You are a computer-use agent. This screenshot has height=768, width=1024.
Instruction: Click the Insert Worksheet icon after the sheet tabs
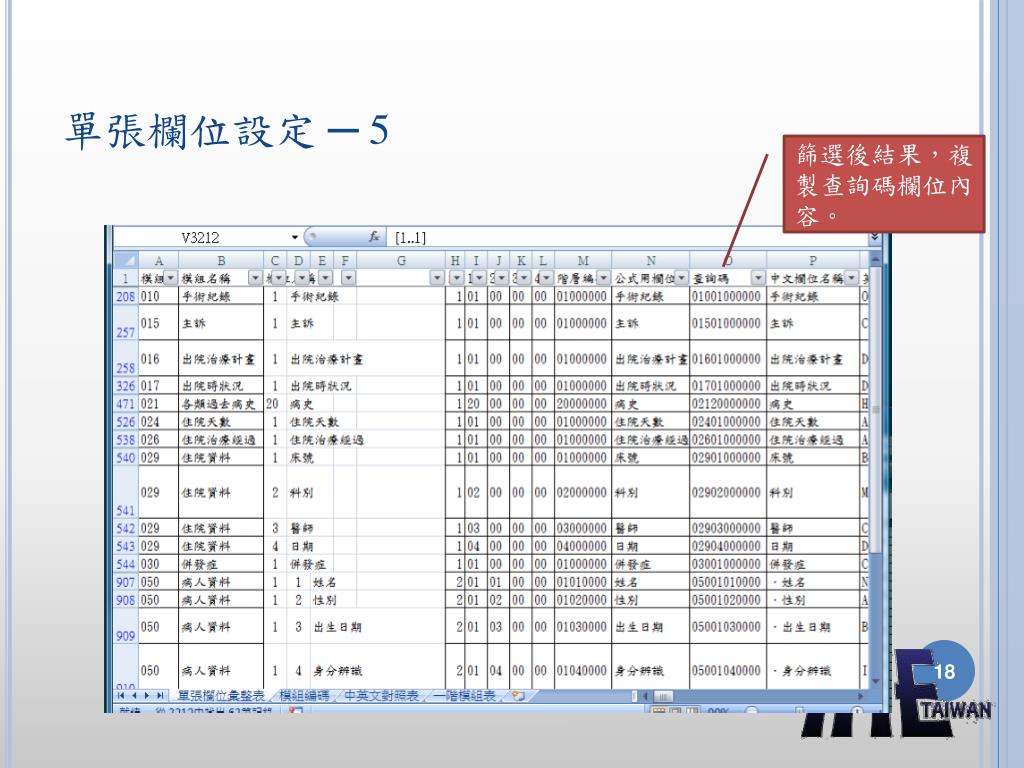pyautogui.click(x=519, y=696)
